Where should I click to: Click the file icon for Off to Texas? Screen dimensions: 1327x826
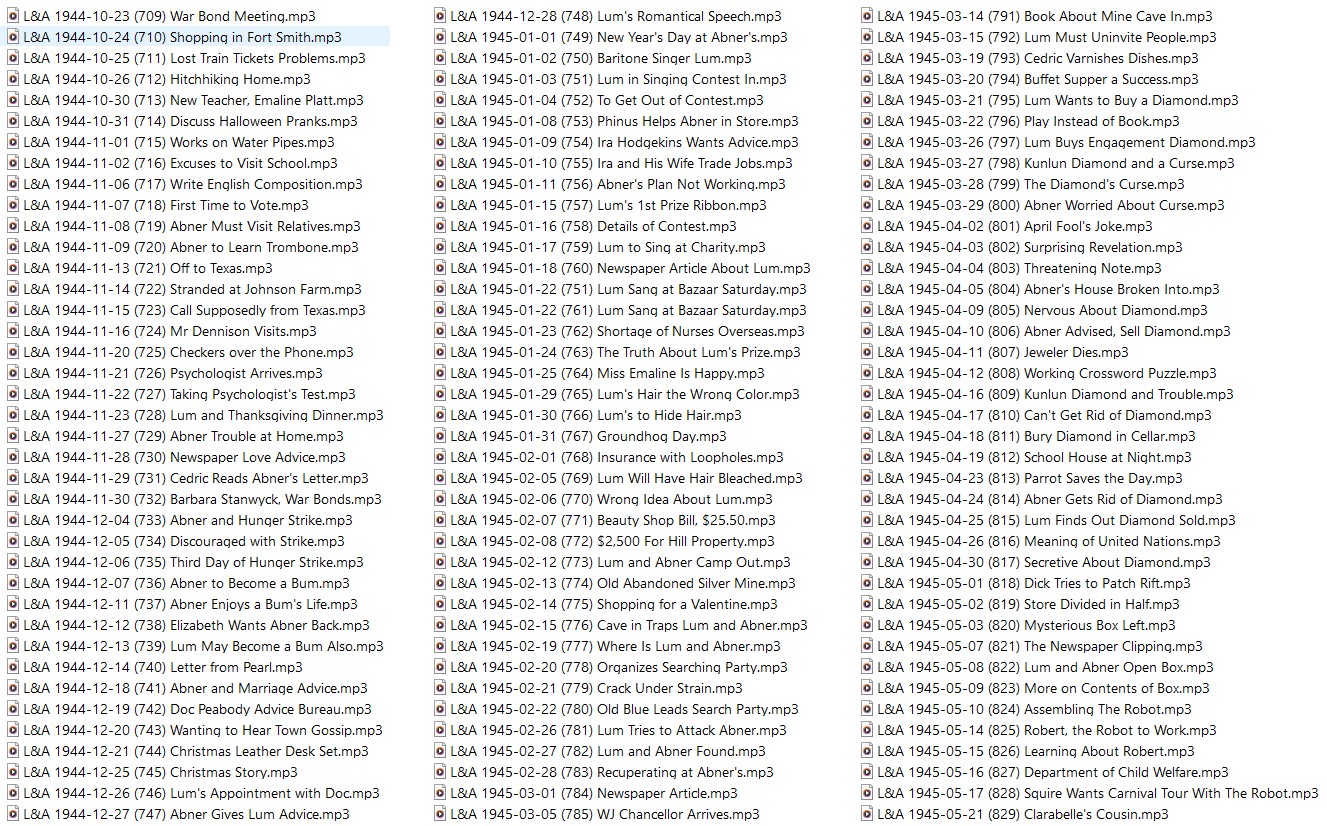point(13,268)
